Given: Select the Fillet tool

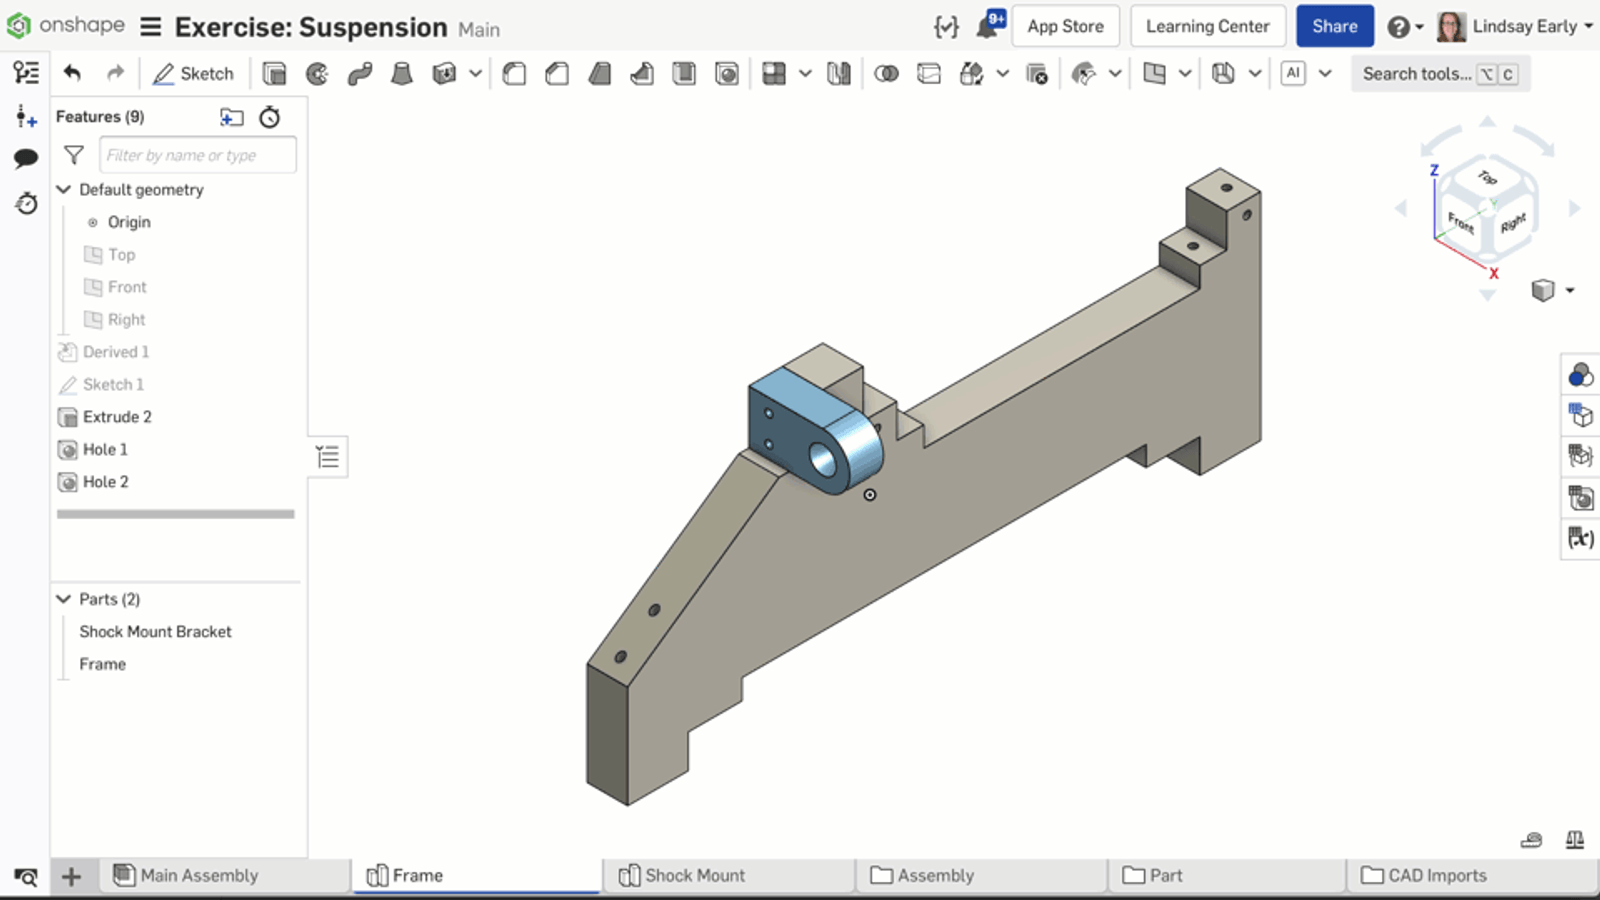Looking at the screenshot, I should point(514,74).
